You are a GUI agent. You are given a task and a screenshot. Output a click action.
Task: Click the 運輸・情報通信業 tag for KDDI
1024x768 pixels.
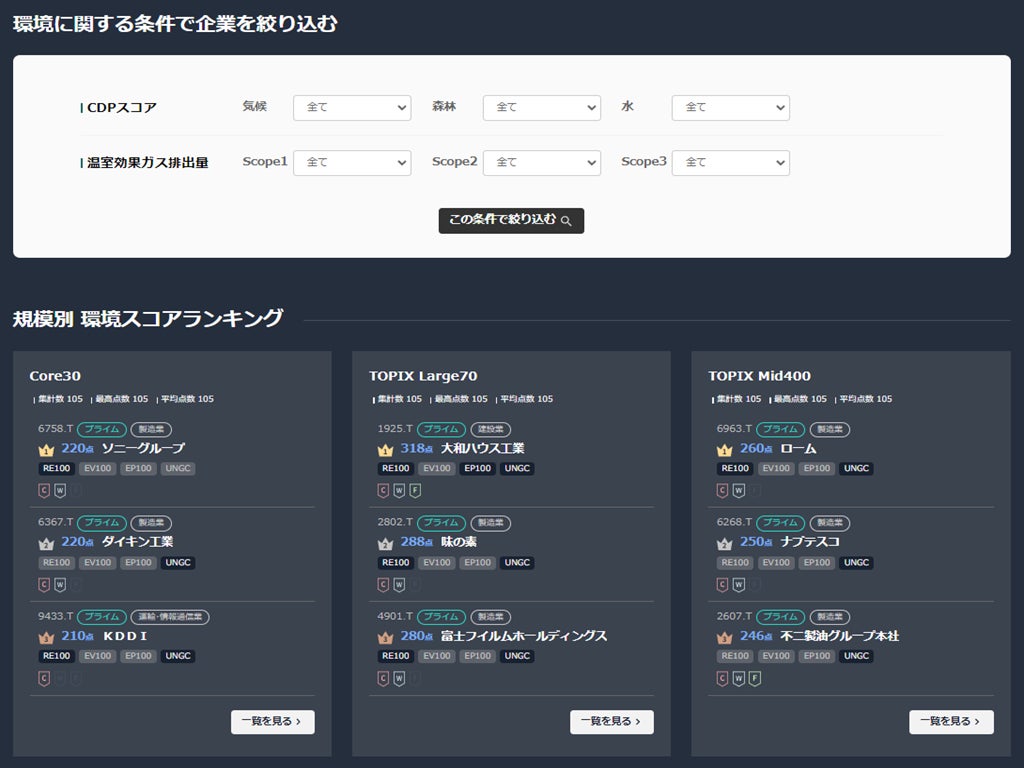coord(170,616)
